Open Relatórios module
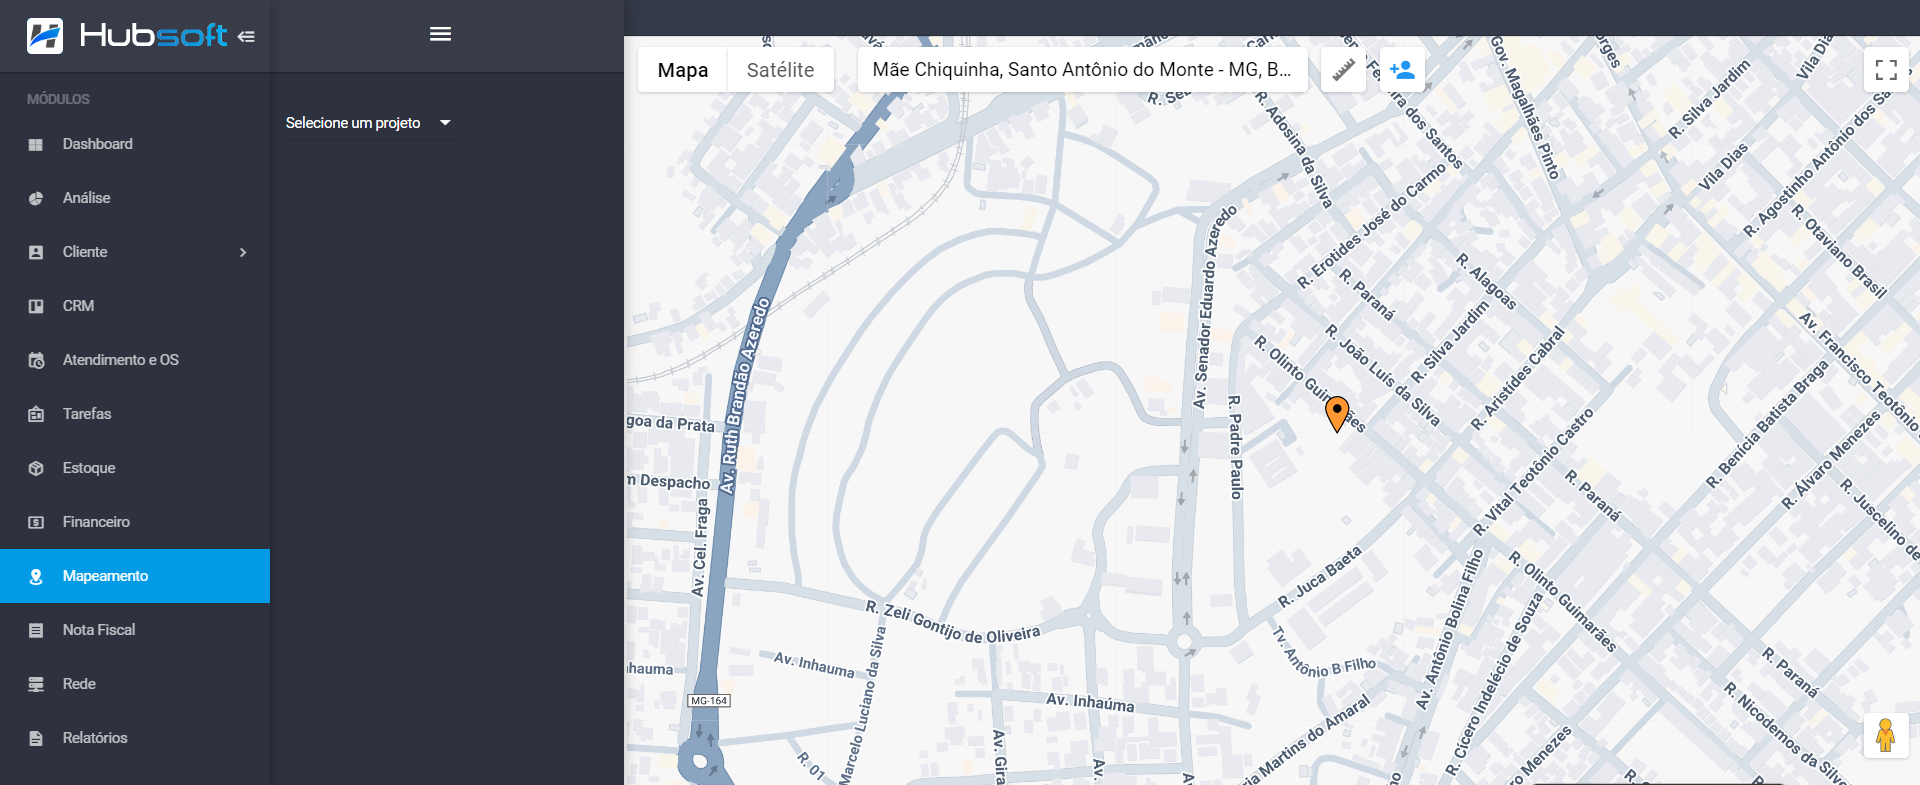1920x785 pixels. click(135, 738)
